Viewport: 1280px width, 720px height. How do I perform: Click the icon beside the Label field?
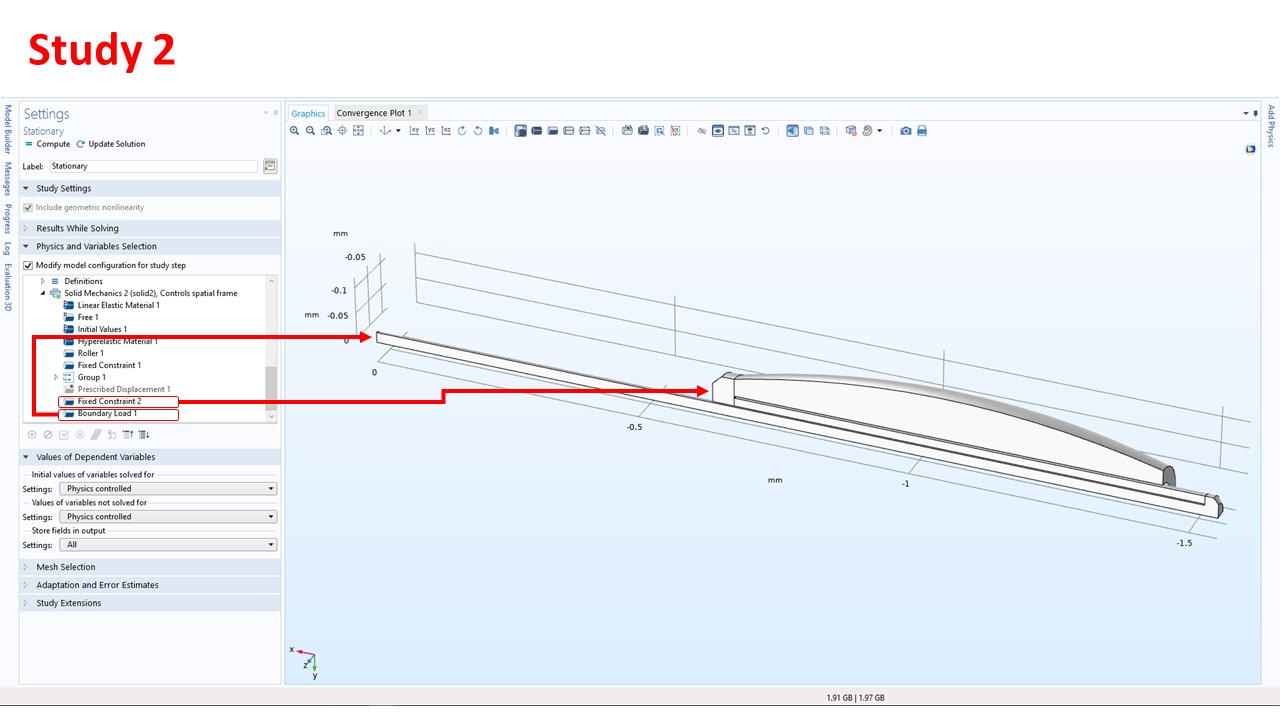(x=270, y=167)
